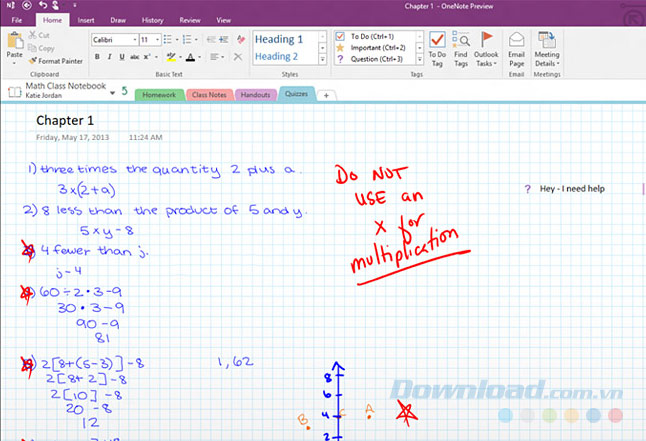Click the Email Page envelope
Screen dimensions: 646x441
pos(516,49)
